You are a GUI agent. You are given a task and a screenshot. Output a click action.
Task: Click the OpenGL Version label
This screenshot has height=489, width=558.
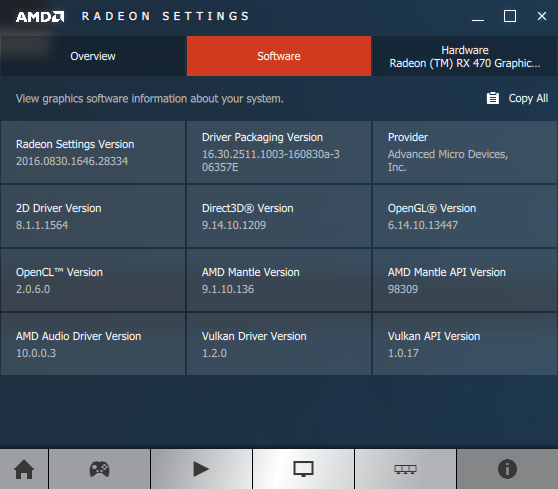pyautogui.click(x=432, y=208)
